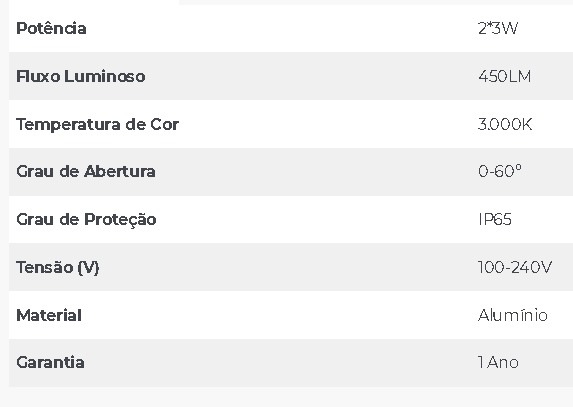The width and height of the screenshot is (573, 407).
Task: Click the middle of the Garantia row
Action: [x=291, y=363]
